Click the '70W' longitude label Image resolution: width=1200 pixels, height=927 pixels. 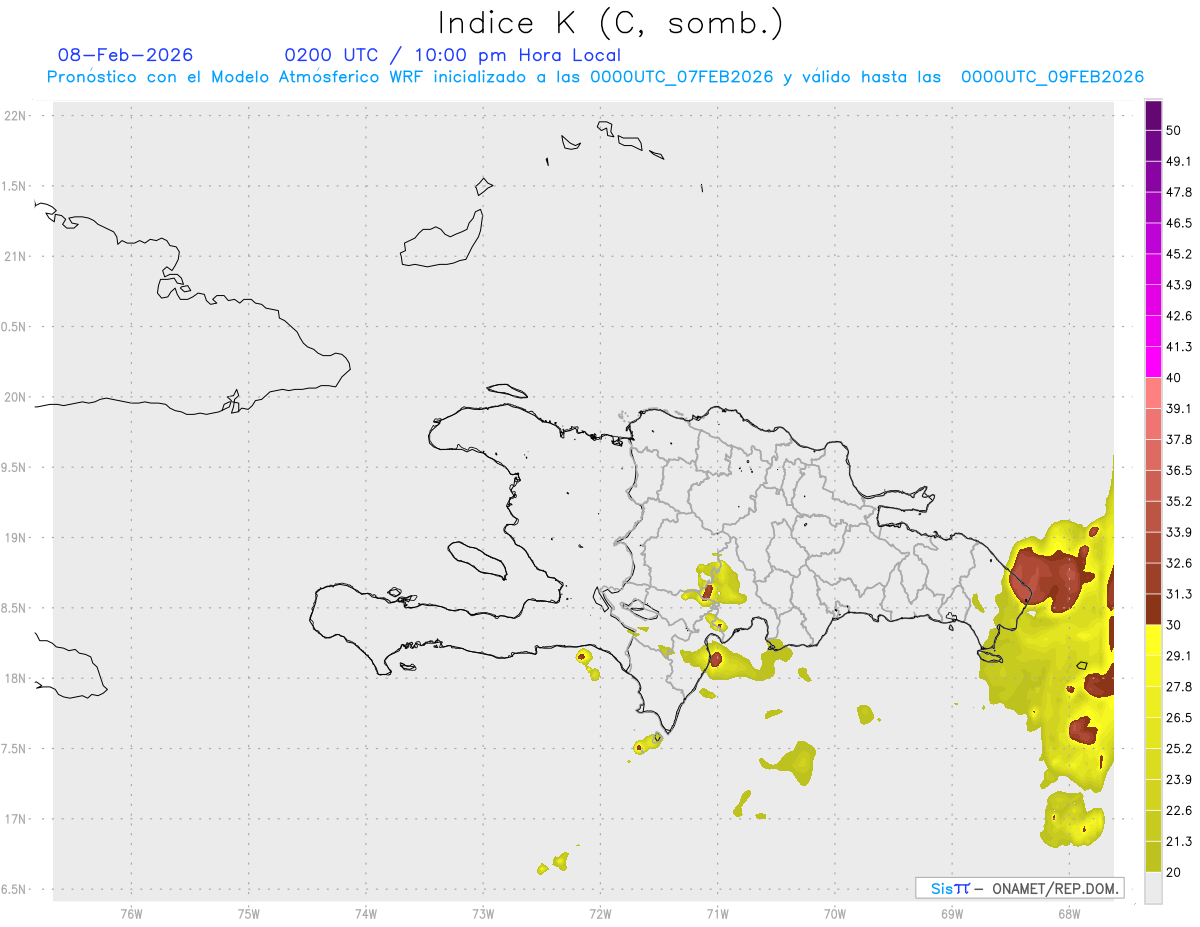[x=835, y=913]
